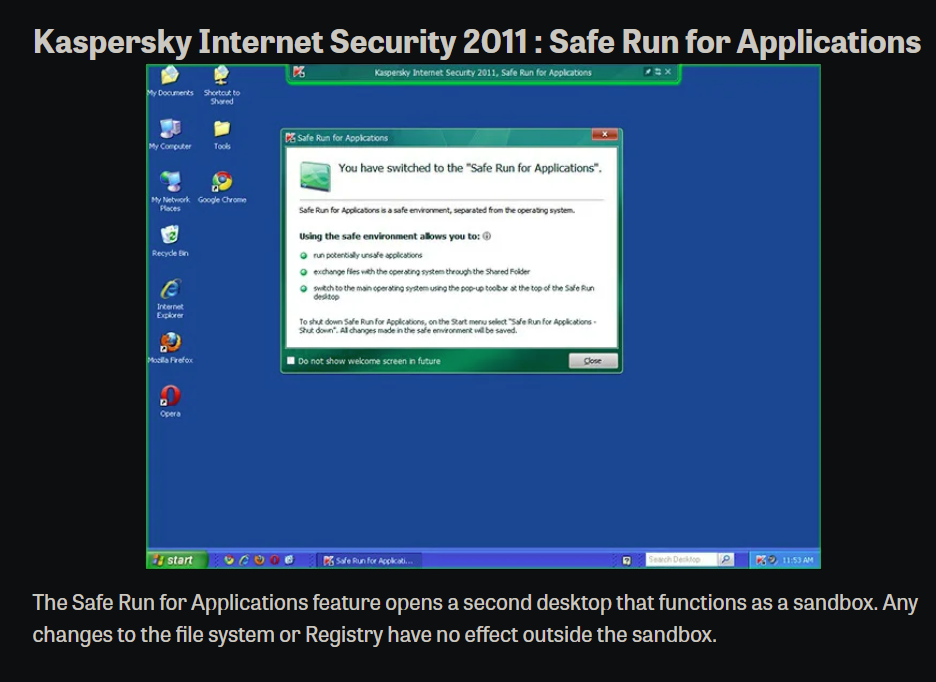Open the Tools folder on the desktop
Screen dimensions: 936x682
[x=222, y=134]
